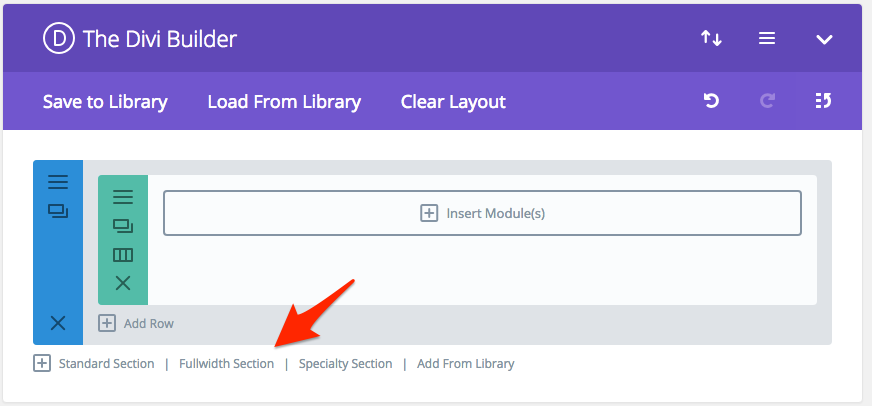Duplicate the blue section with clone icon
Screen dimensions: 872x406
(x=58, y=211)
